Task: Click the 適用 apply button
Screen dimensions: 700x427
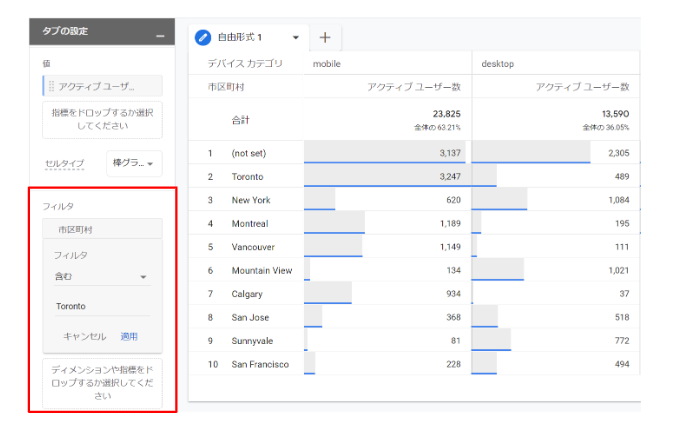Action: (x=129, y=336)
